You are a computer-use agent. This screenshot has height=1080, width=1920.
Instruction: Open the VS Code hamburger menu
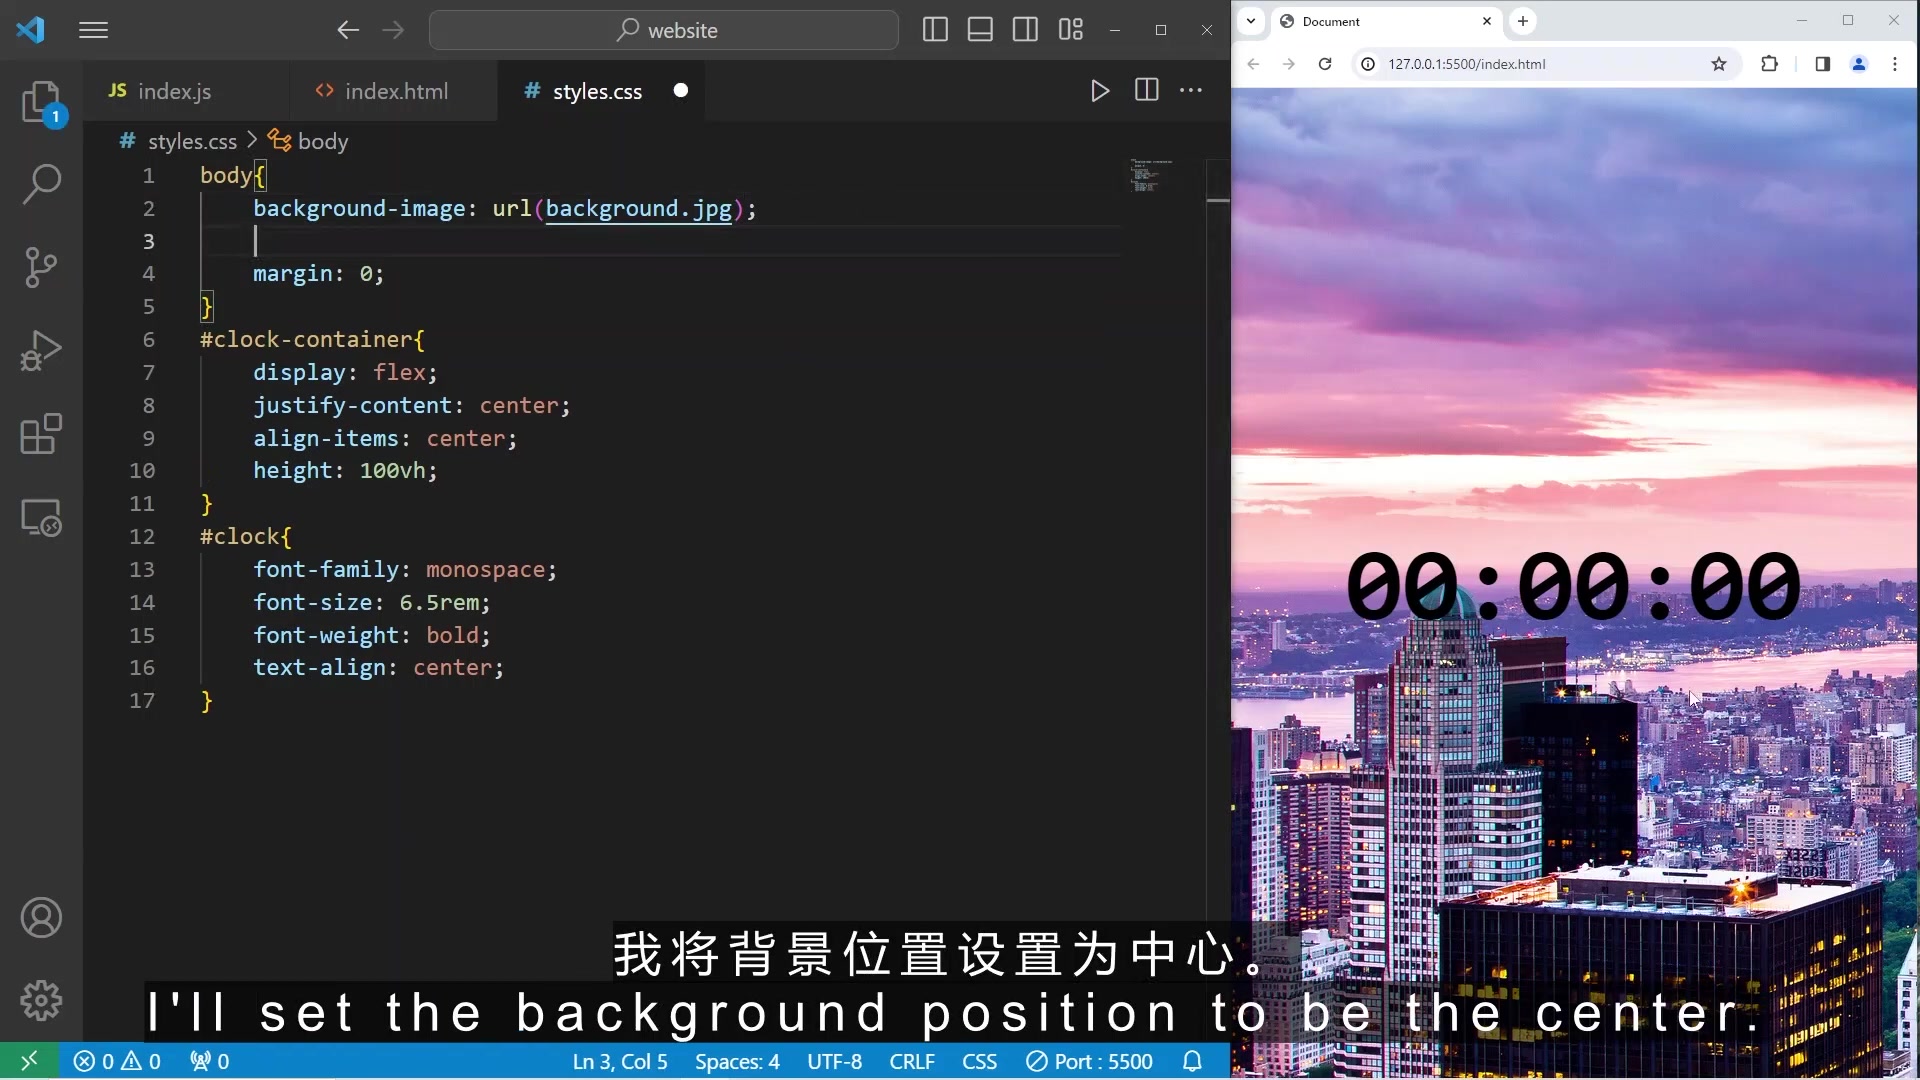[93, 30]
